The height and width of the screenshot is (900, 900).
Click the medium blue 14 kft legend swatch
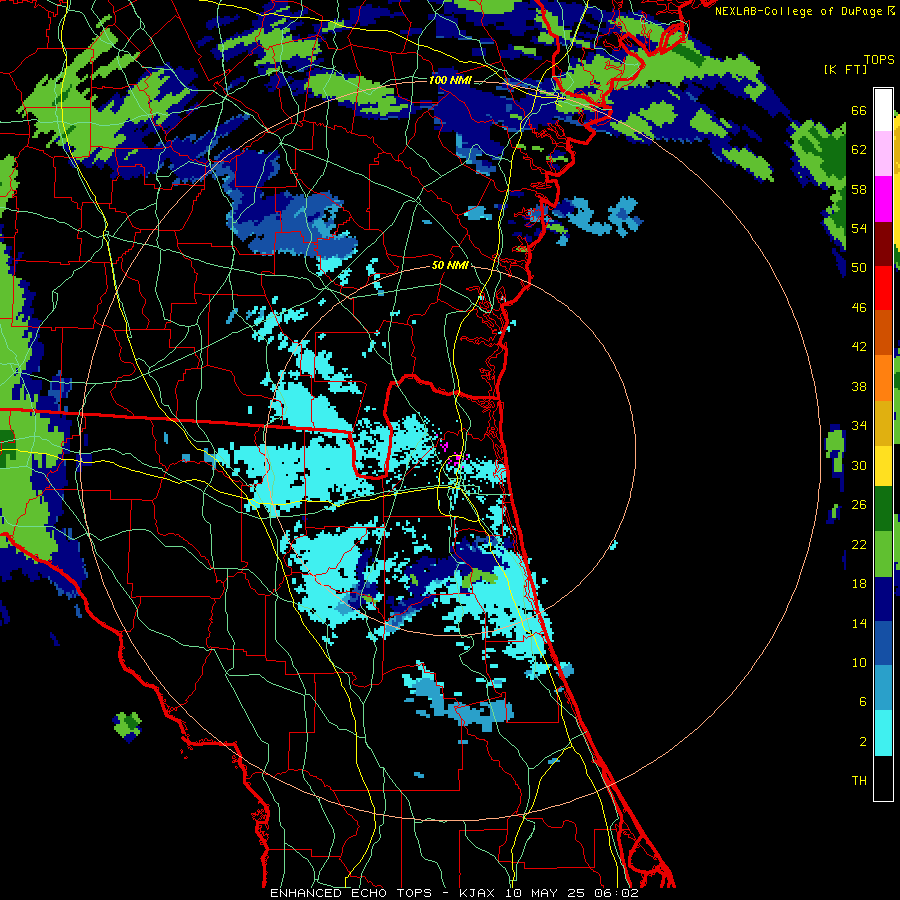883,643
